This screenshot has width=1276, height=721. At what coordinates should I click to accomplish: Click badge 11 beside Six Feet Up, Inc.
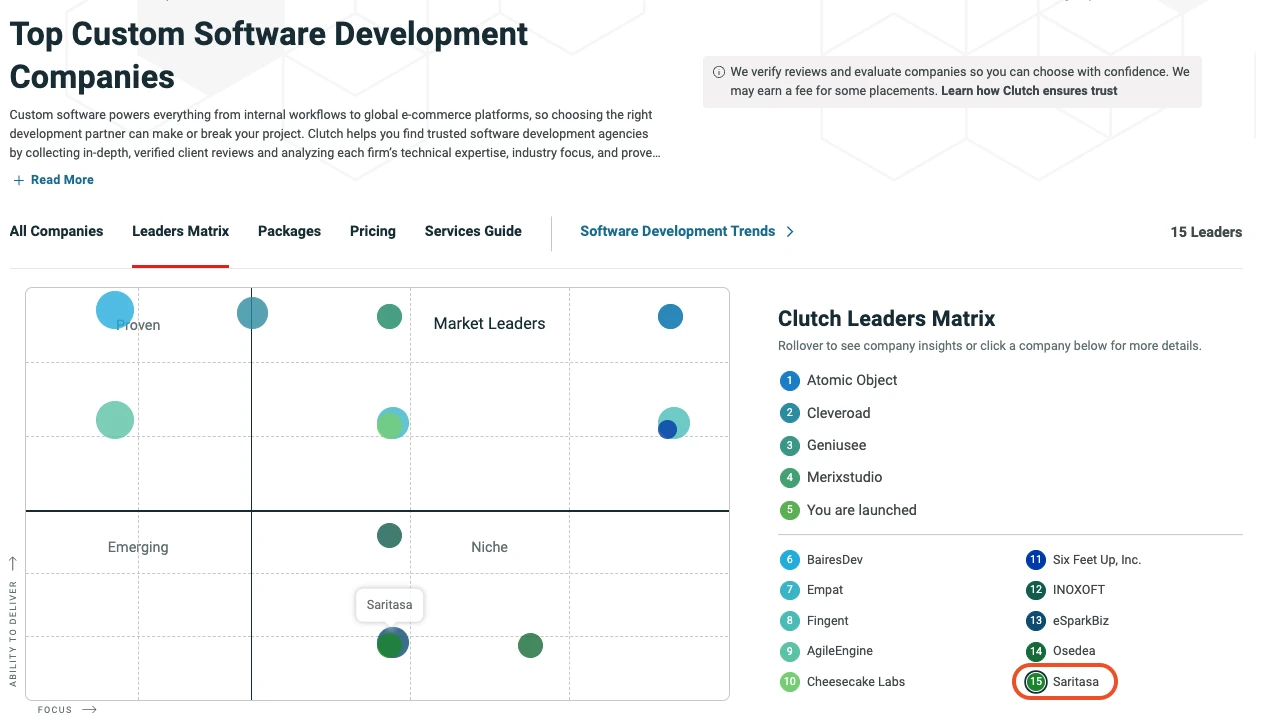(1035, 559)
